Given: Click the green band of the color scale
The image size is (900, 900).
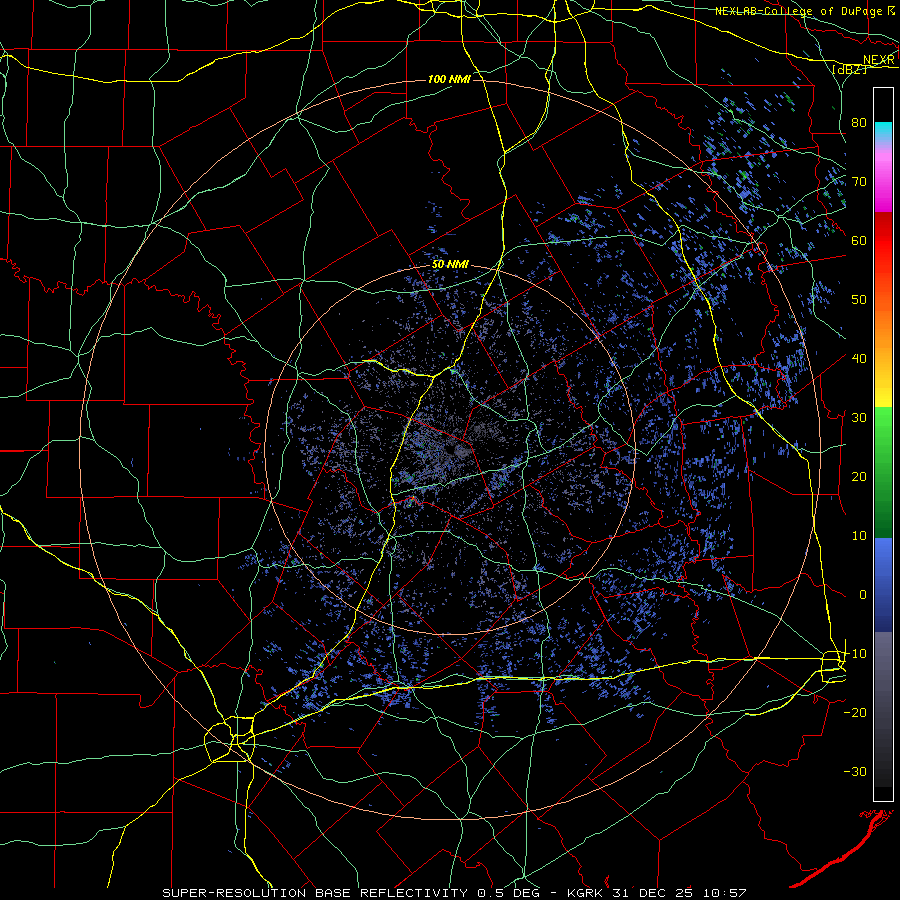Looking at the screenshot, I should click(883, 472).
